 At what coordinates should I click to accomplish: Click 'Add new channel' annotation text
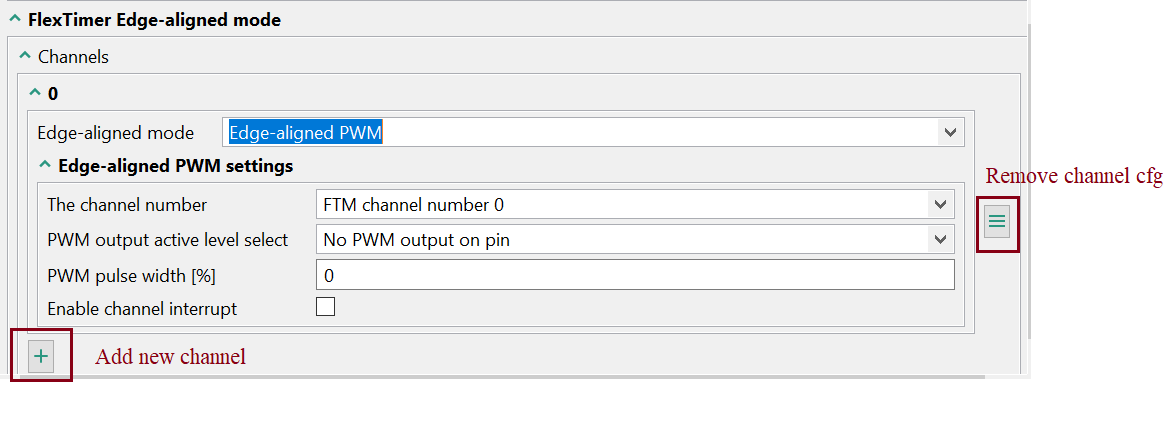tap(170, 357)
